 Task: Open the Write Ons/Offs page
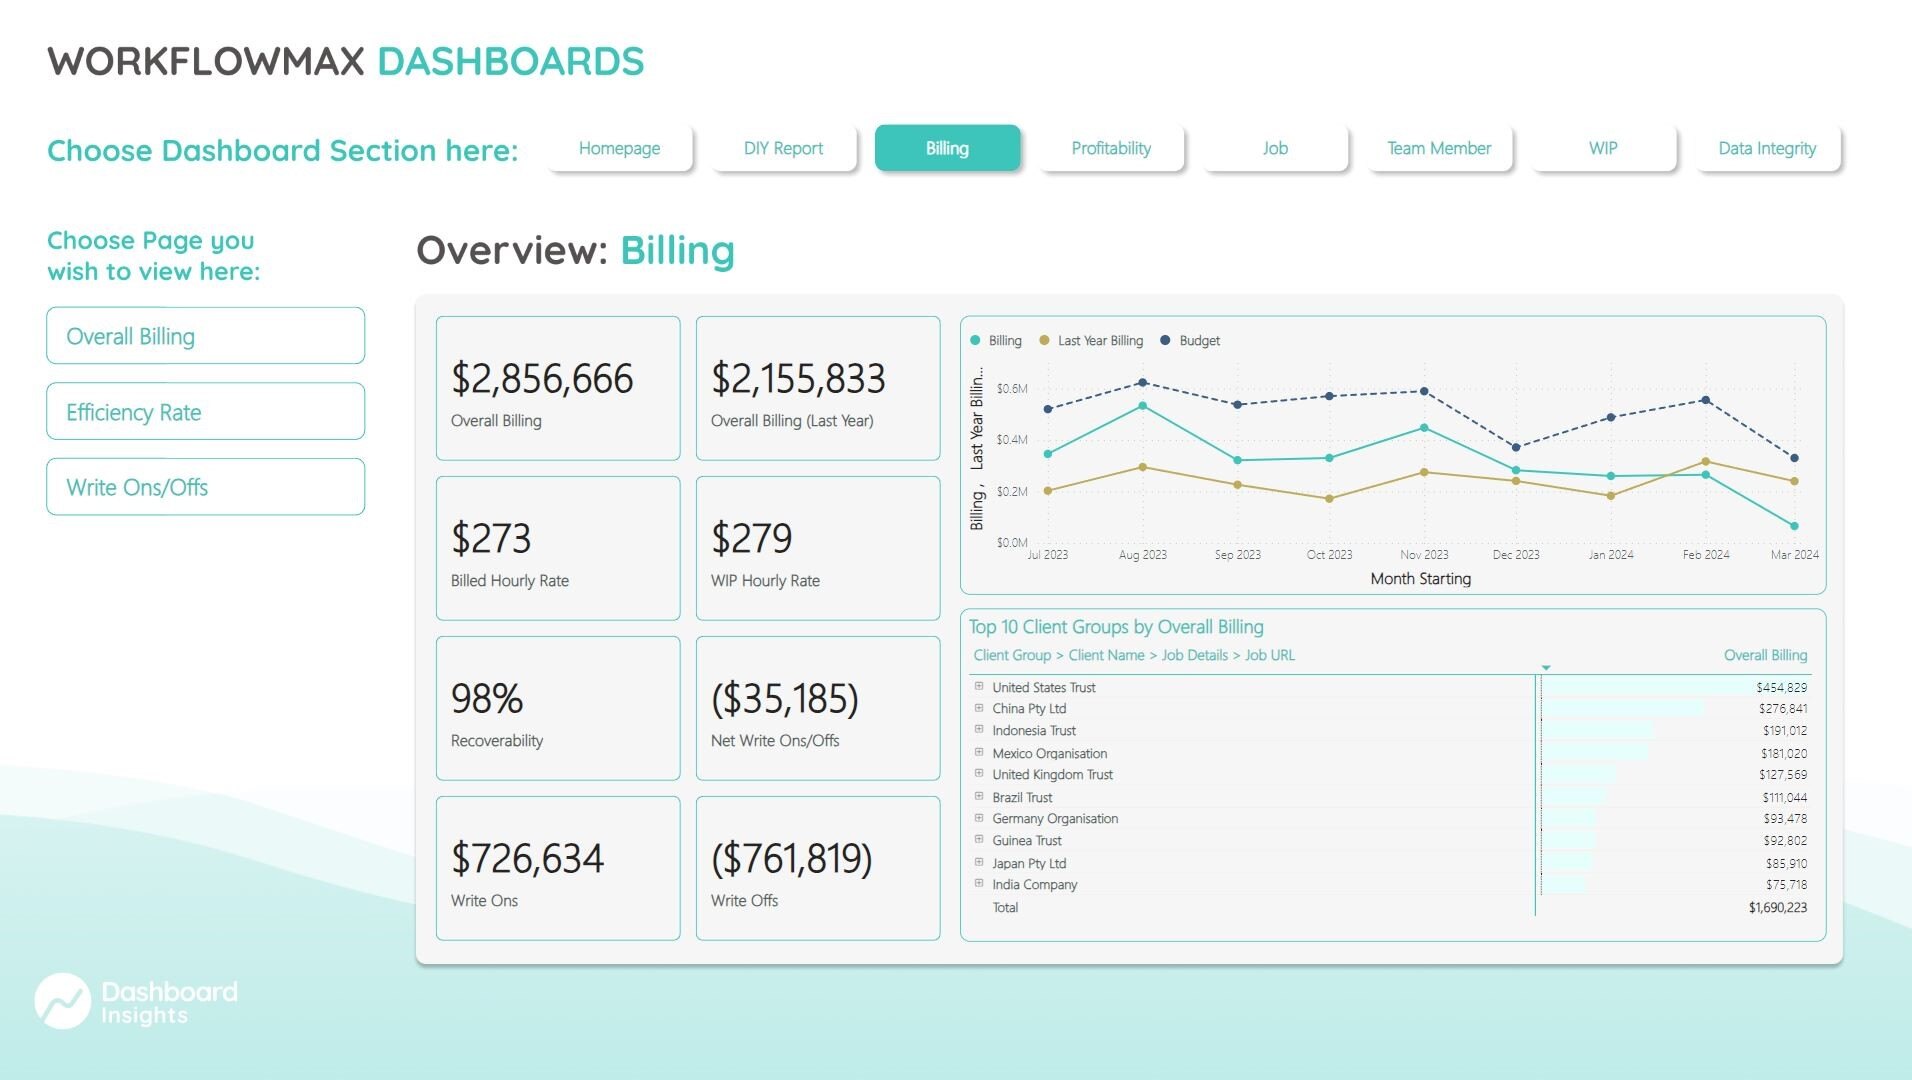pos(206,487)
